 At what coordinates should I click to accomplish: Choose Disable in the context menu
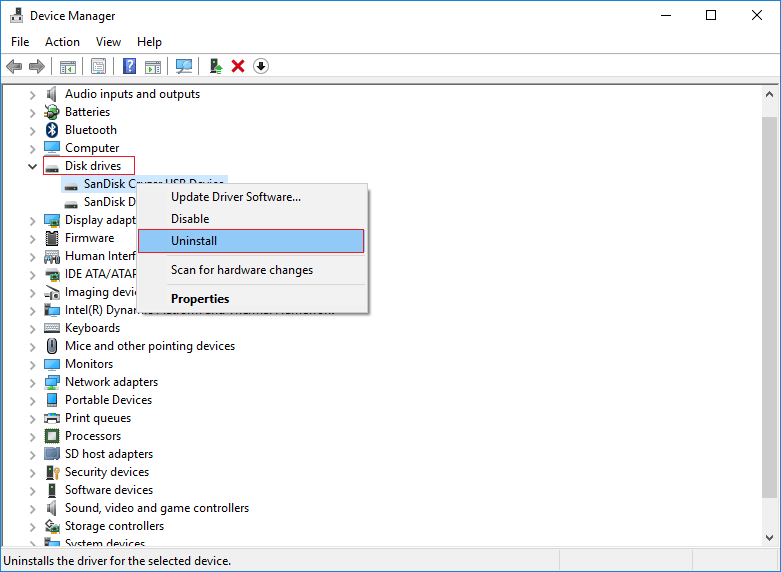click(x=252, y=219)
